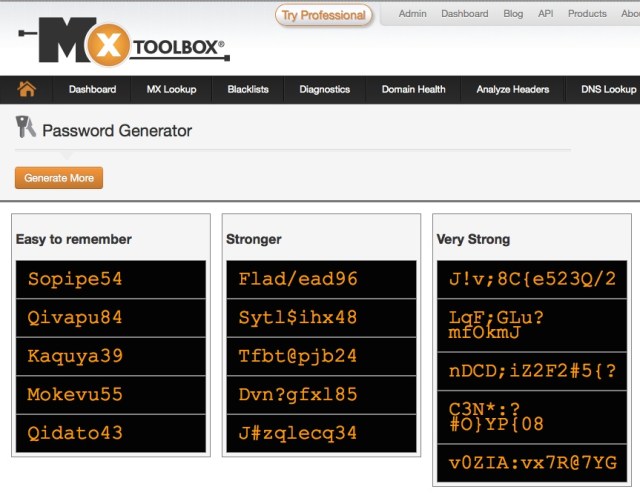Open the Analyze Headers tab

tap(513, 89)
